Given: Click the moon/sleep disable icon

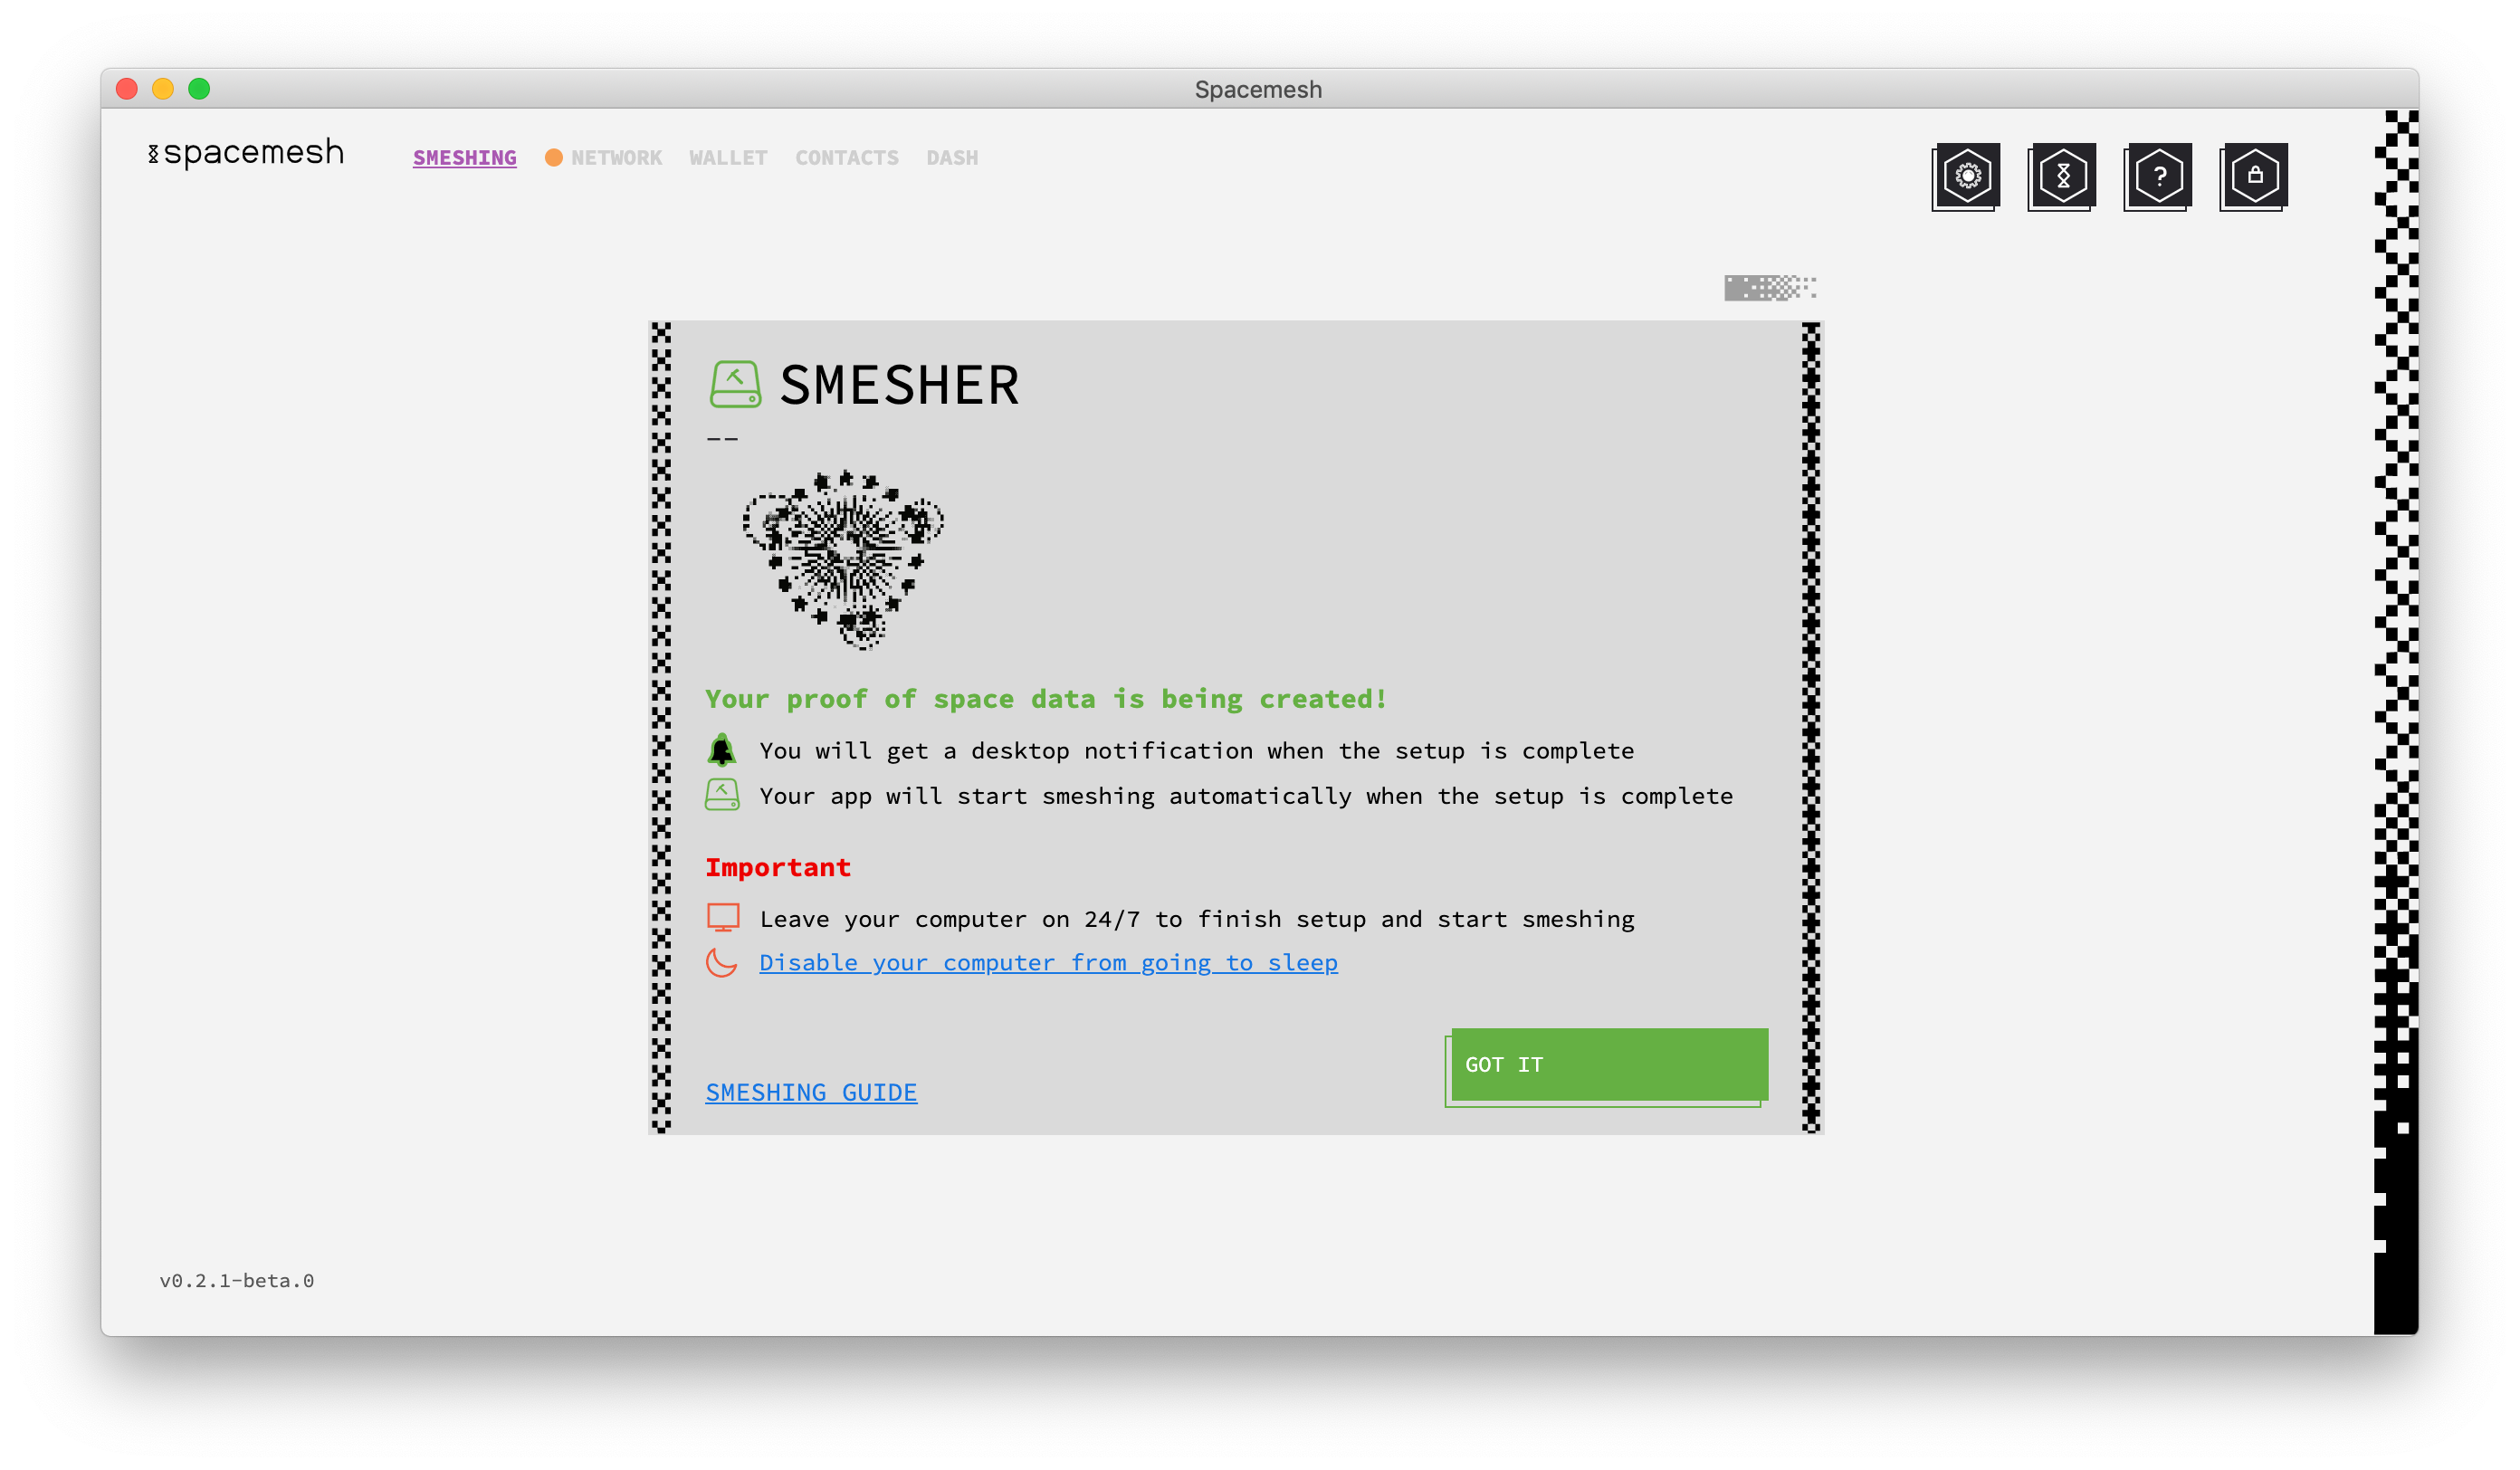Looking at the screenshot, I should [x=721, y=962].
